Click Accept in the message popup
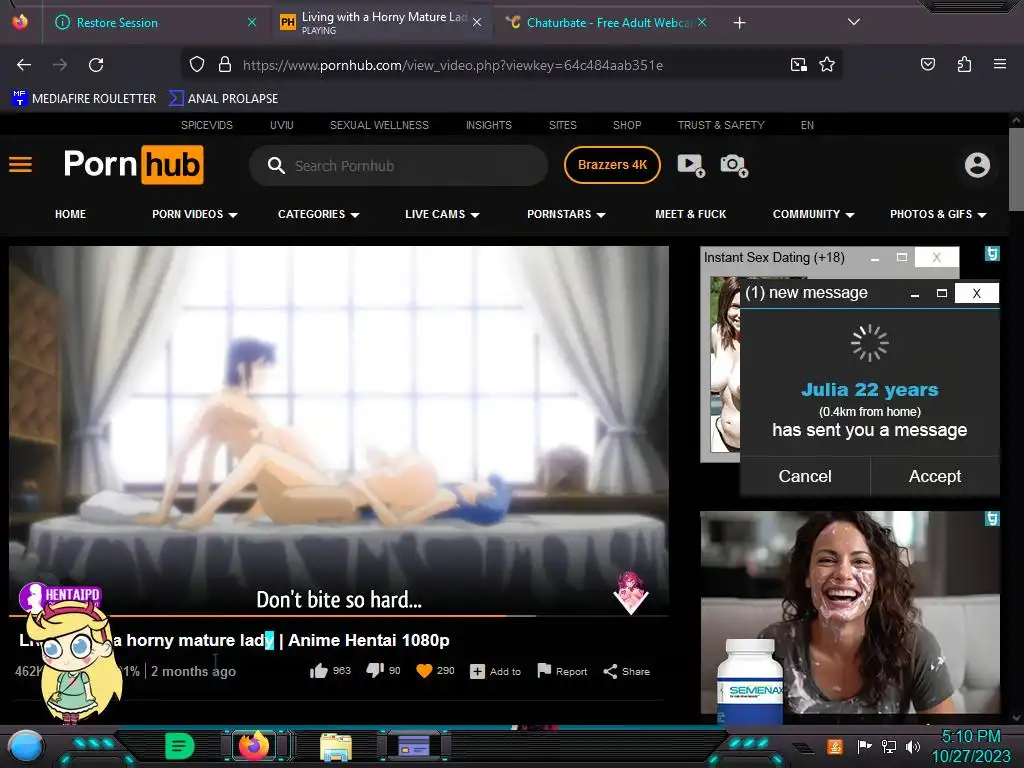1024x768 pixels. (x=935, y=476)
